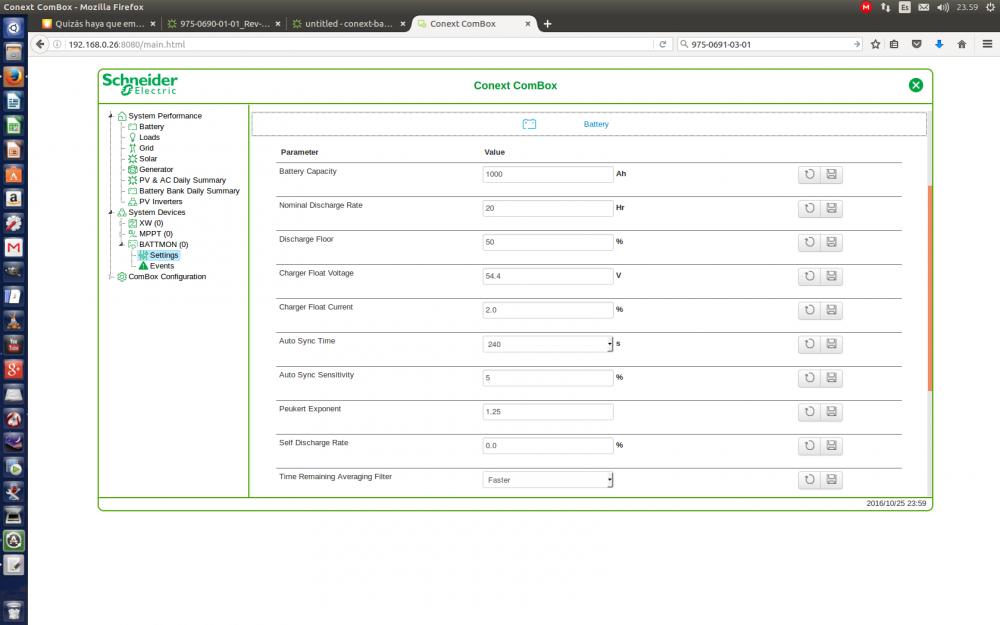Close the Conext ComBox panel with green X
The image size is (1000, 625).
point(916,85)
